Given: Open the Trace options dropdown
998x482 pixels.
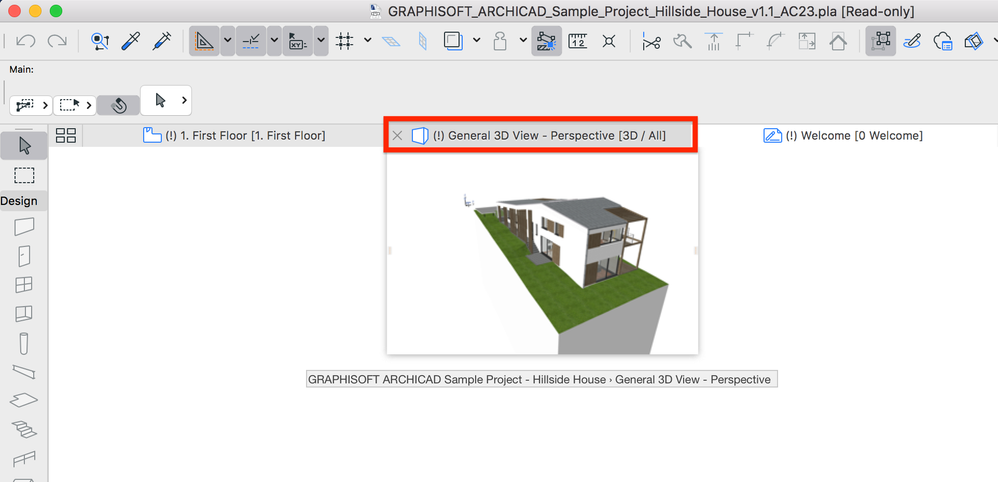Looking at the screenshot, I should (477, 41).
